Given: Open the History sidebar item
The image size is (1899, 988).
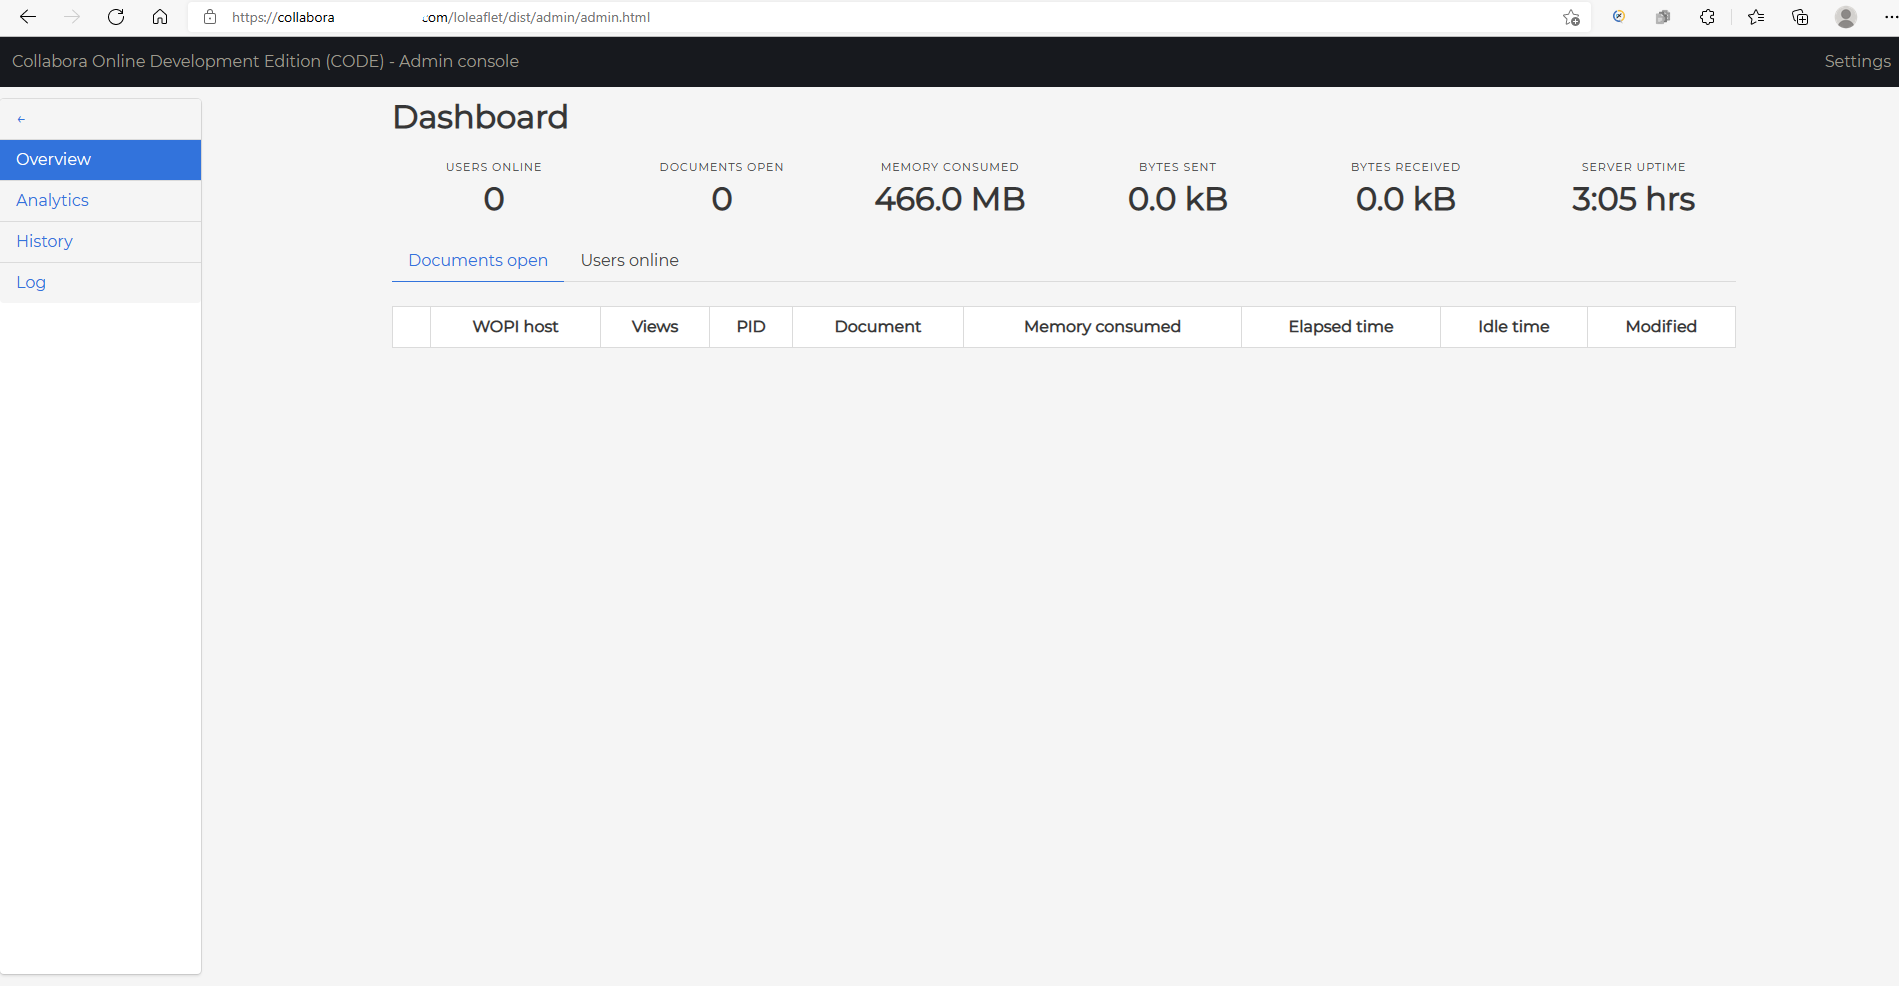Looking at the screenshot, I should [x=100, y=242].
